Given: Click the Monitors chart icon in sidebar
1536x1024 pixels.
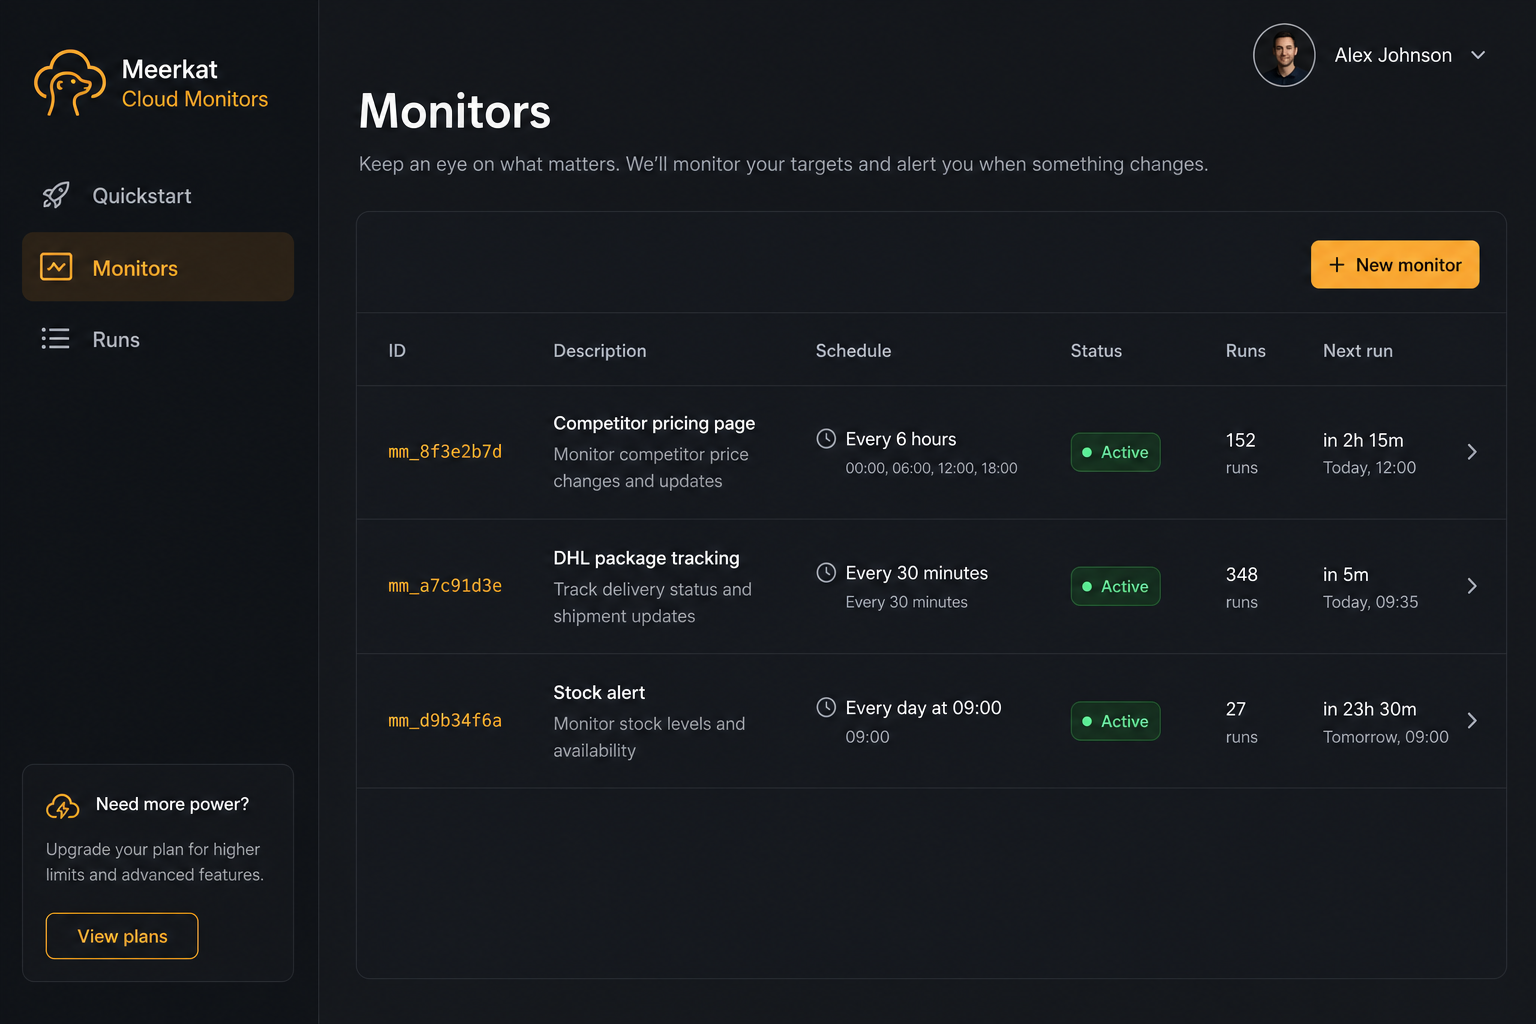Looking at the screenshot, I should [x=56, y=267].
